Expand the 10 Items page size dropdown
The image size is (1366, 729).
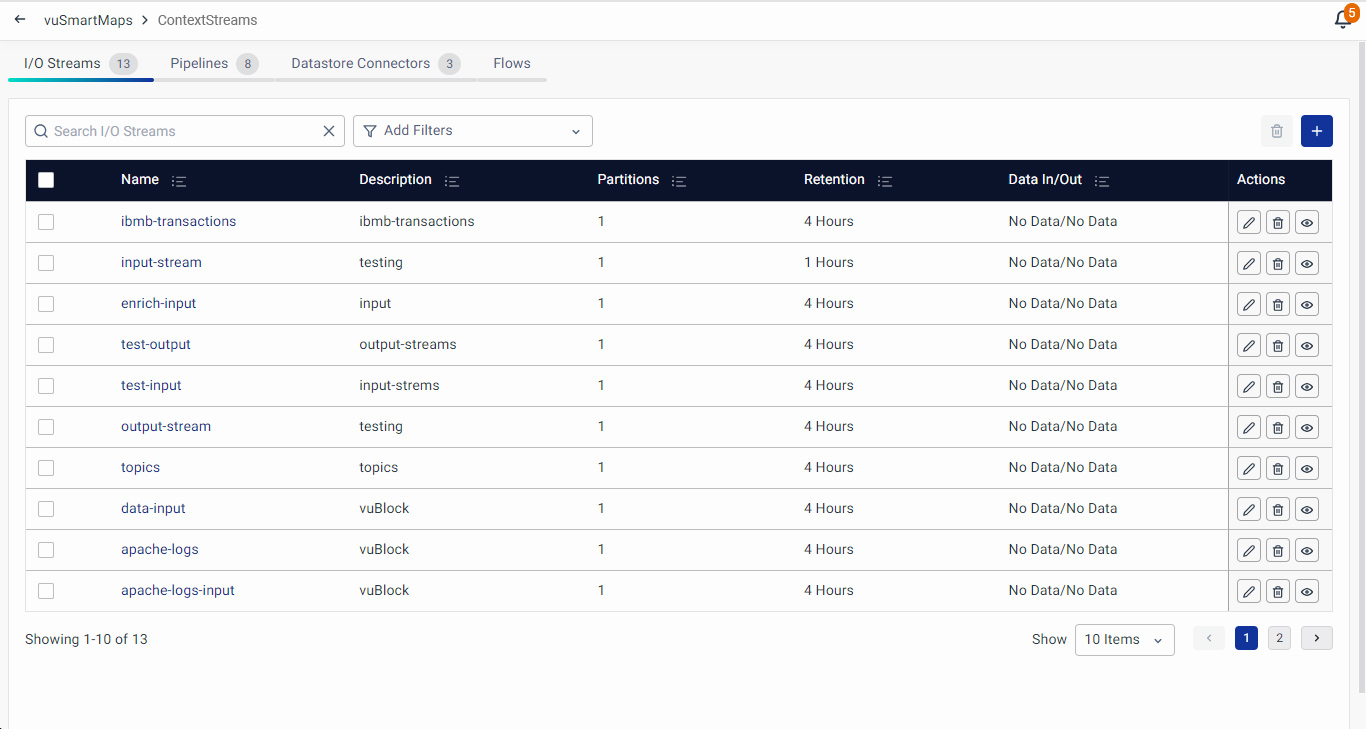click(x=1124, y=640)
